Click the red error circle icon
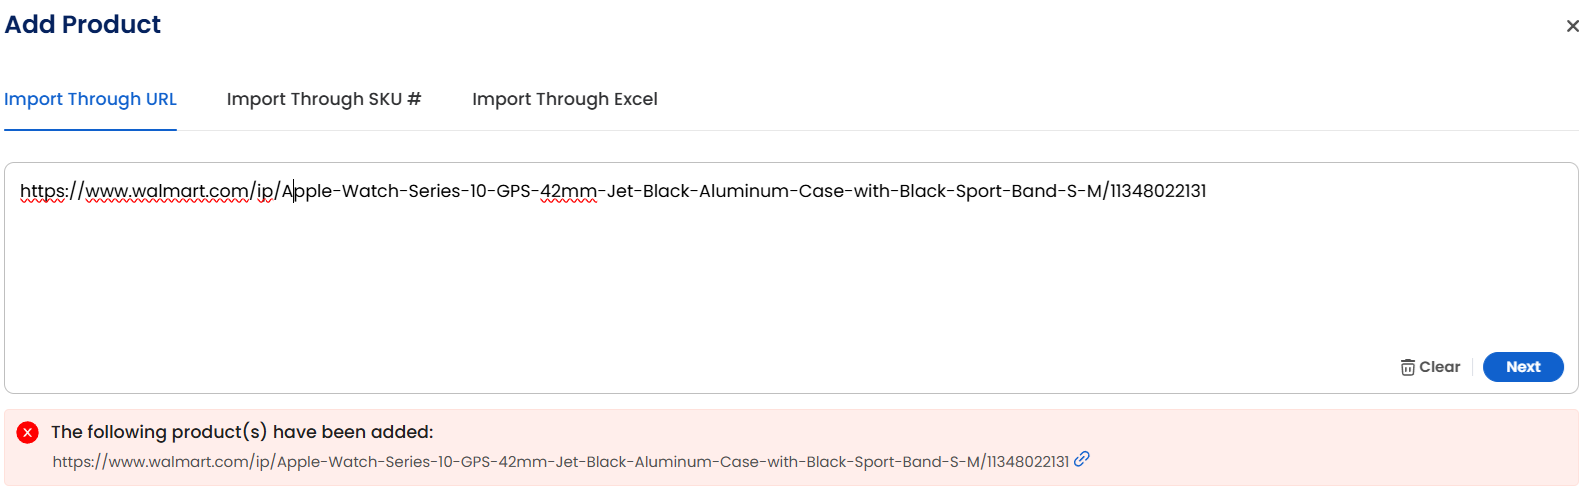The height and width of the screenshot is (497, 1579). 28,432
